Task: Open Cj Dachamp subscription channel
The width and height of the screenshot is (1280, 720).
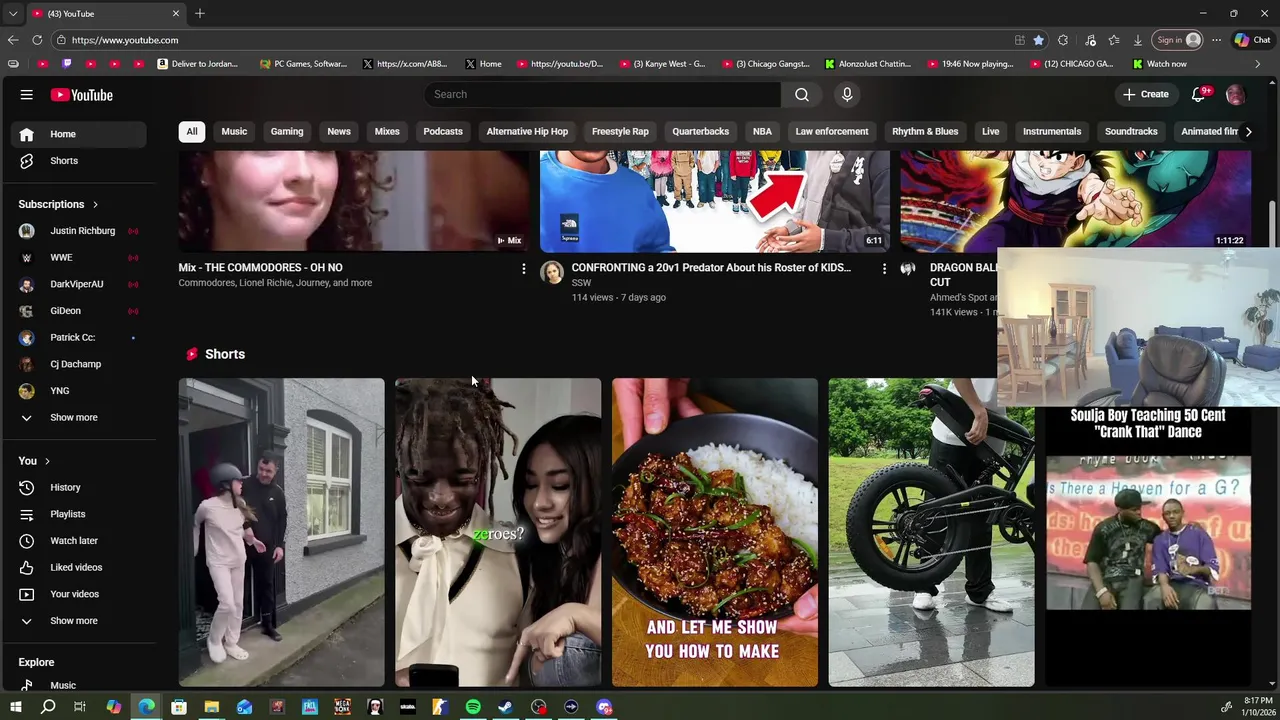Action: click(80, 364)
